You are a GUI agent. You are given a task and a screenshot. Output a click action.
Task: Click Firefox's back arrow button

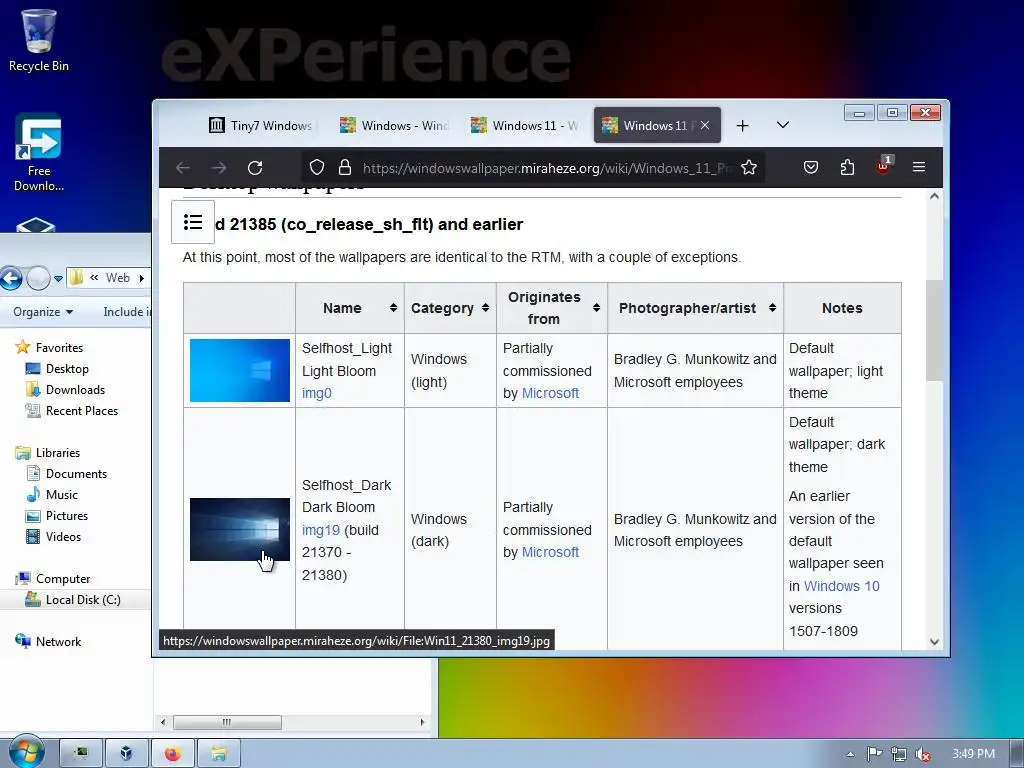coord(183,168)
